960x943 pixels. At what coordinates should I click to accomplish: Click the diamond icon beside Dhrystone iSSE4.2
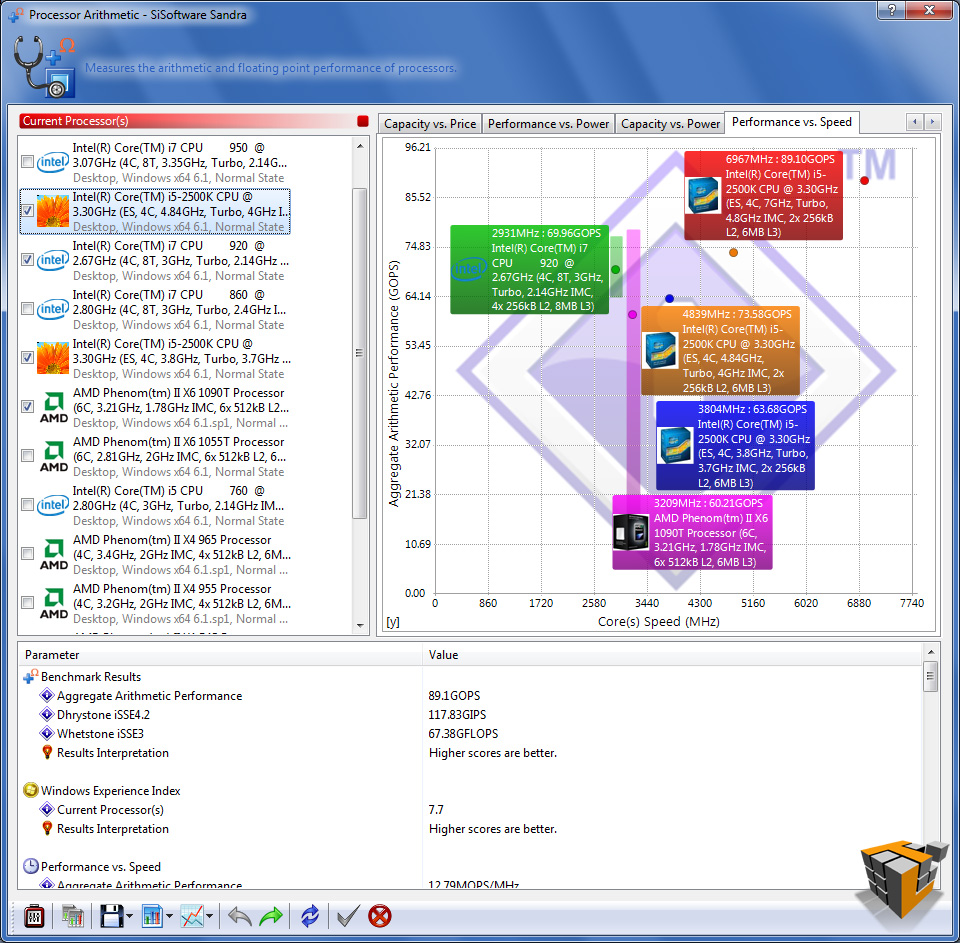click(x=47, y=715)
